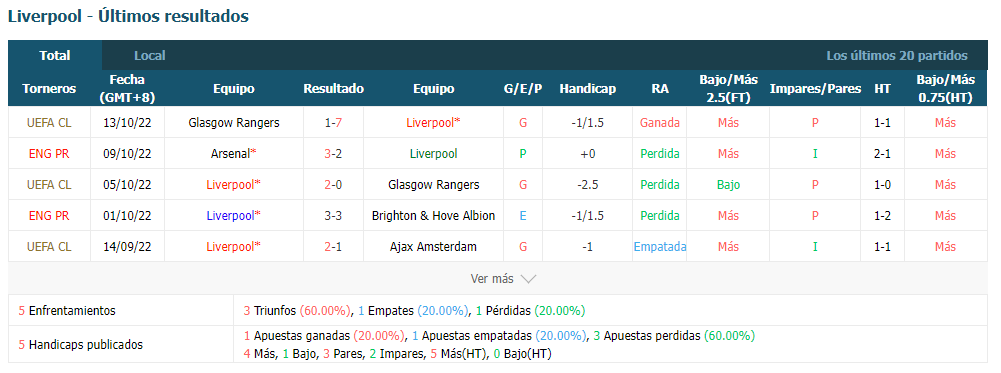
Task: Select the Arsenal team link
Action: click(234, 154)
